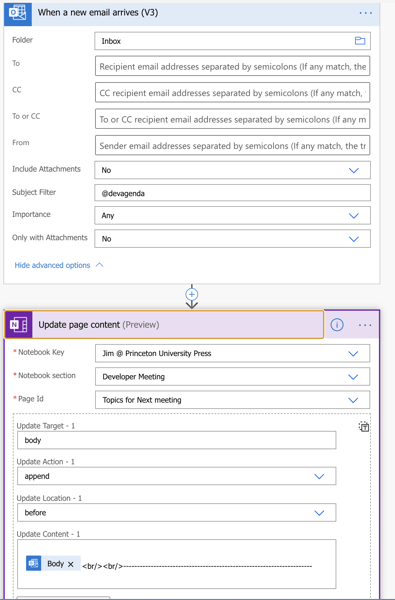Click the delete item icon beside Update Target
Viewport: 395px width, 600px height.
click(x=364, y=426)
